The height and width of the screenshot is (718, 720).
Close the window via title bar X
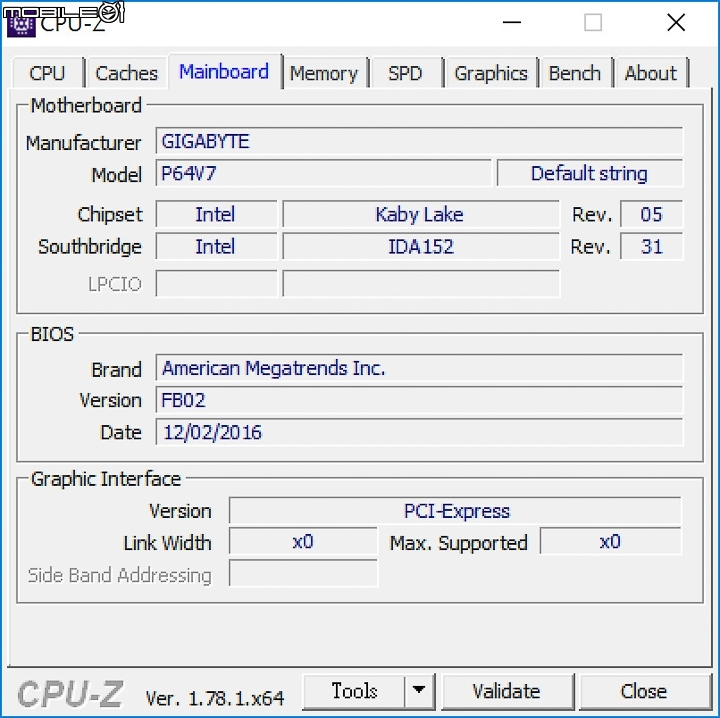click(676, 22)
